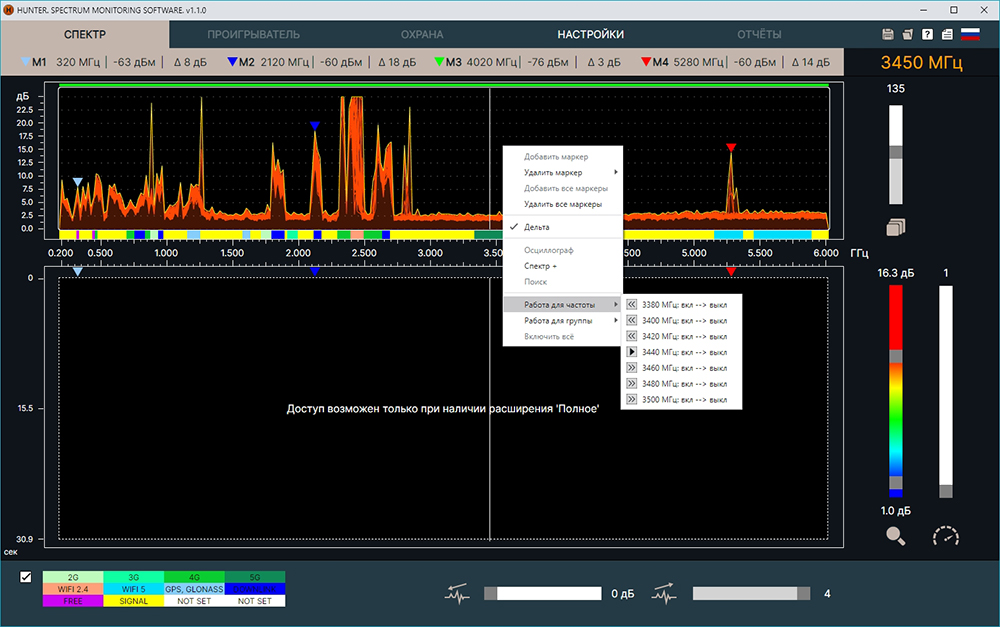Toggle 3440 МГц frequency from вкл to выкл

[684, 352]
